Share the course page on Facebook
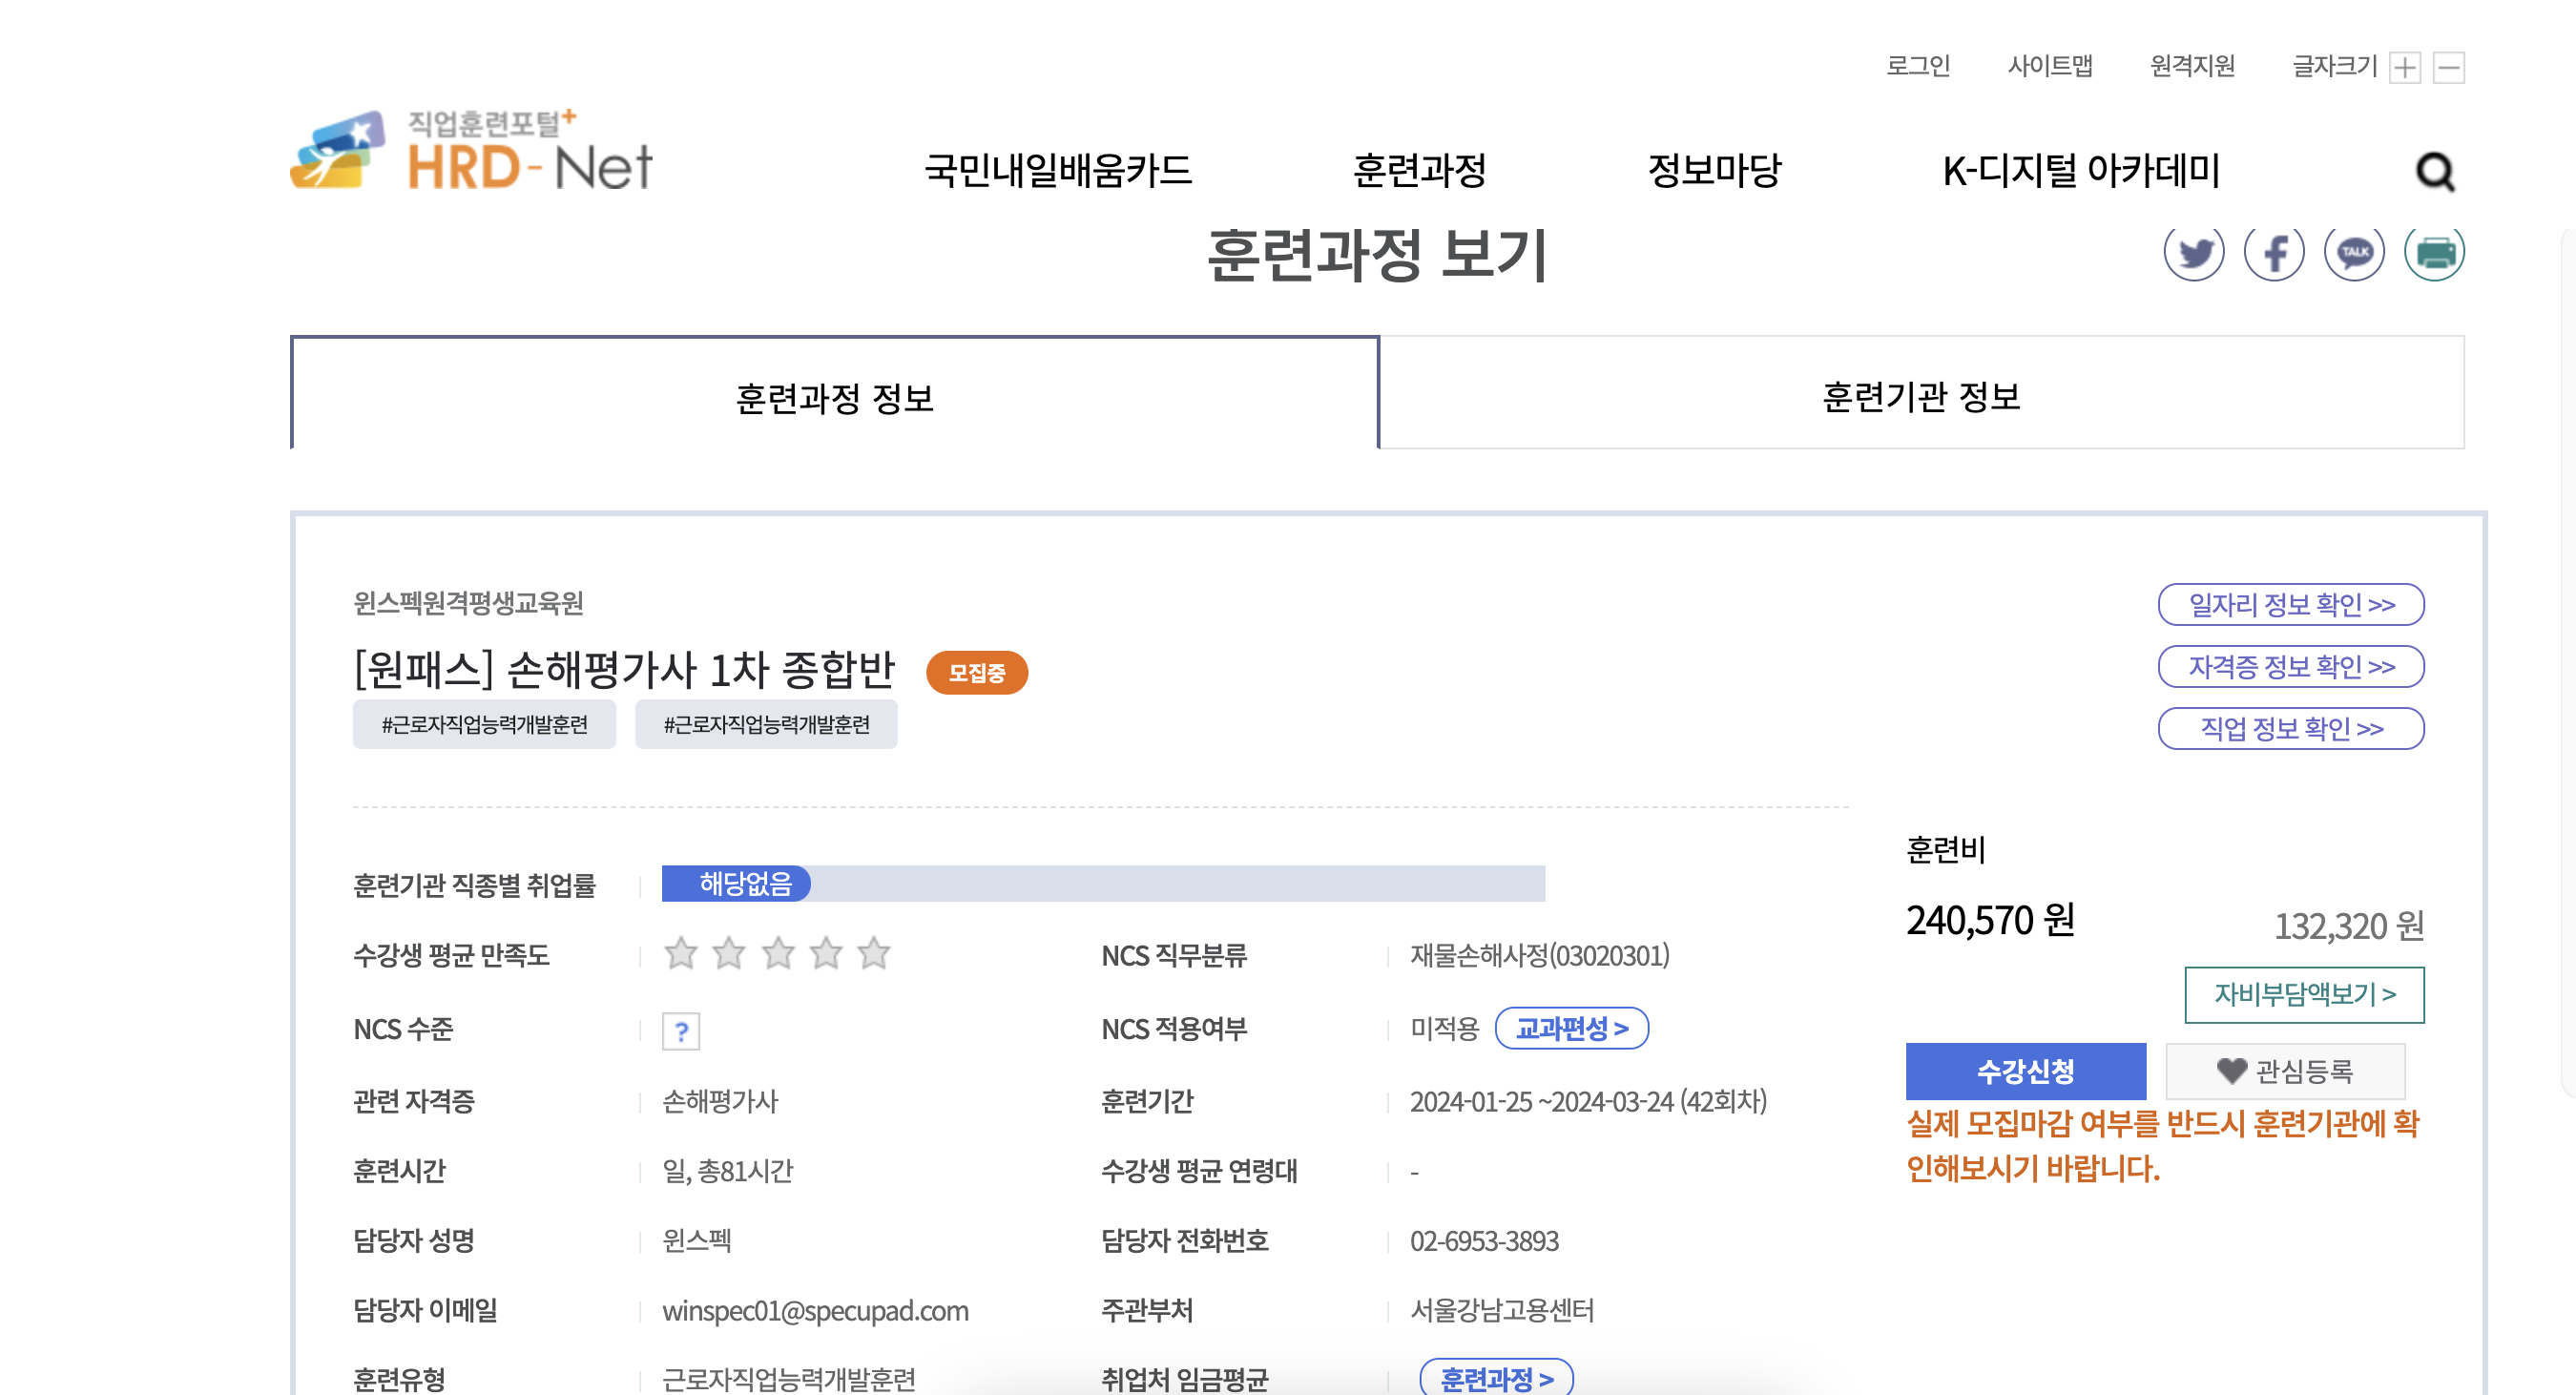2576x1395 pixels. 2275,255
